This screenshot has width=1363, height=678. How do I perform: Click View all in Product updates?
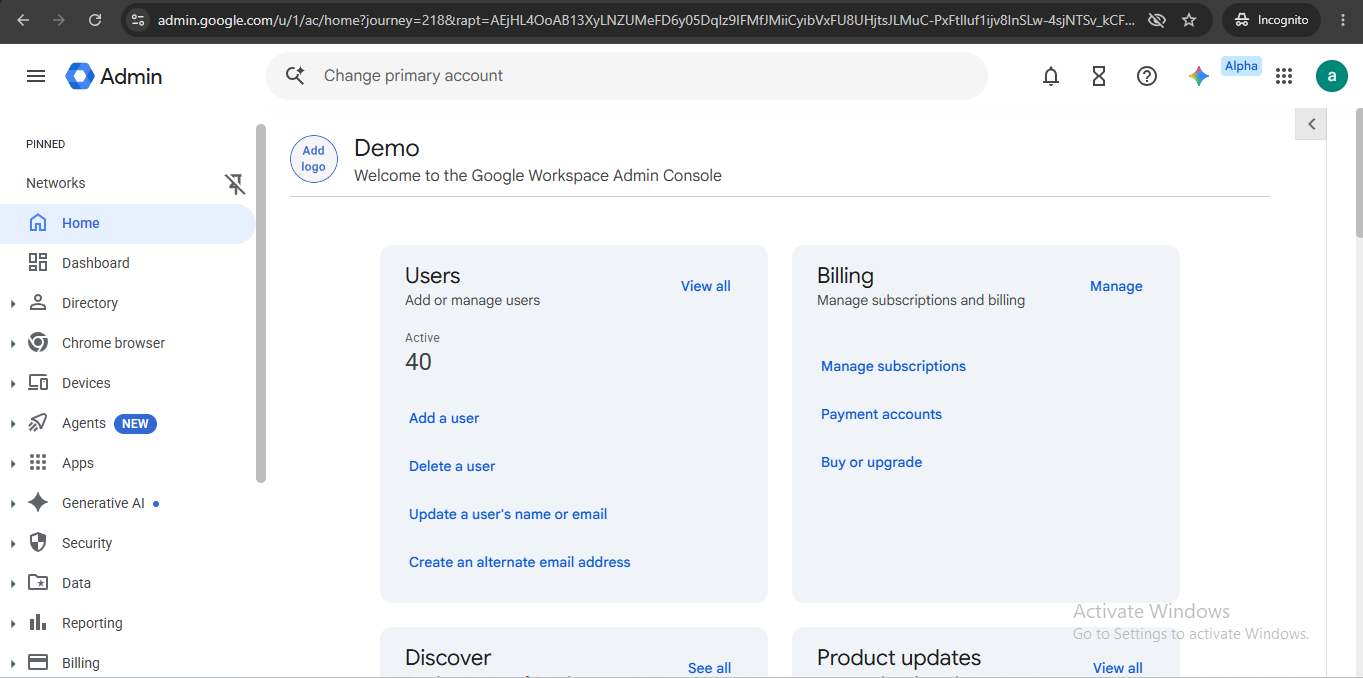point(1117,668)
